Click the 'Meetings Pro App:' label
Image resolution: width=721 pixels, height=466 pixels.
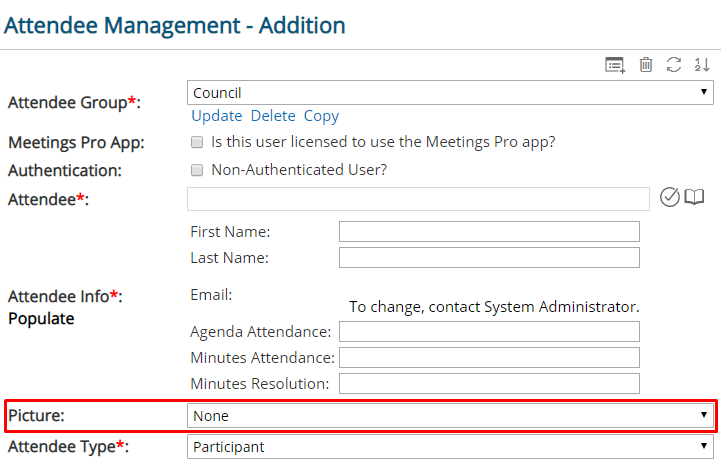[76, 143]
